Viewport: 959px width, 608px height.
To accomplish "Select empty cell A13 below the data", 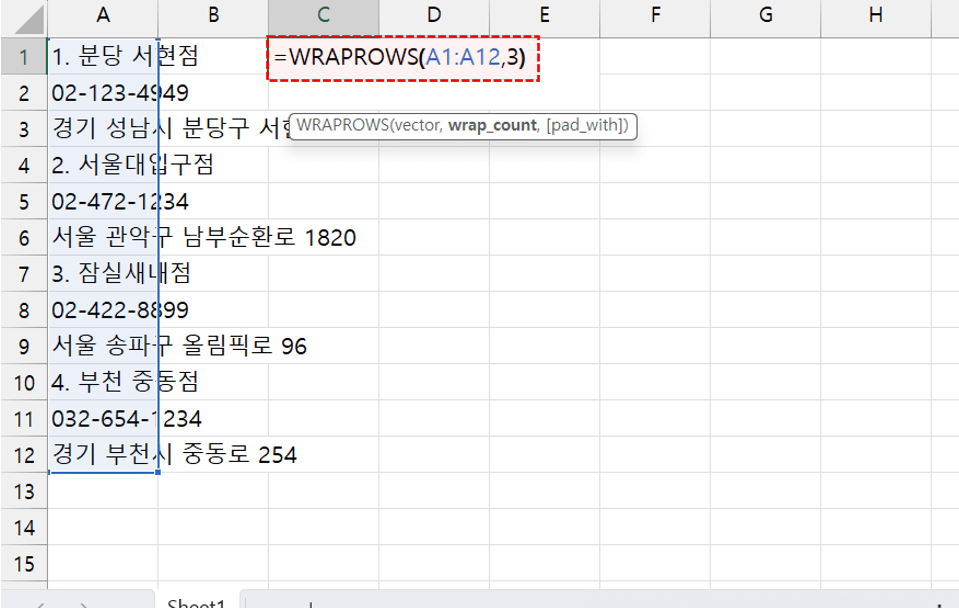I will click(x=103, y=490).
